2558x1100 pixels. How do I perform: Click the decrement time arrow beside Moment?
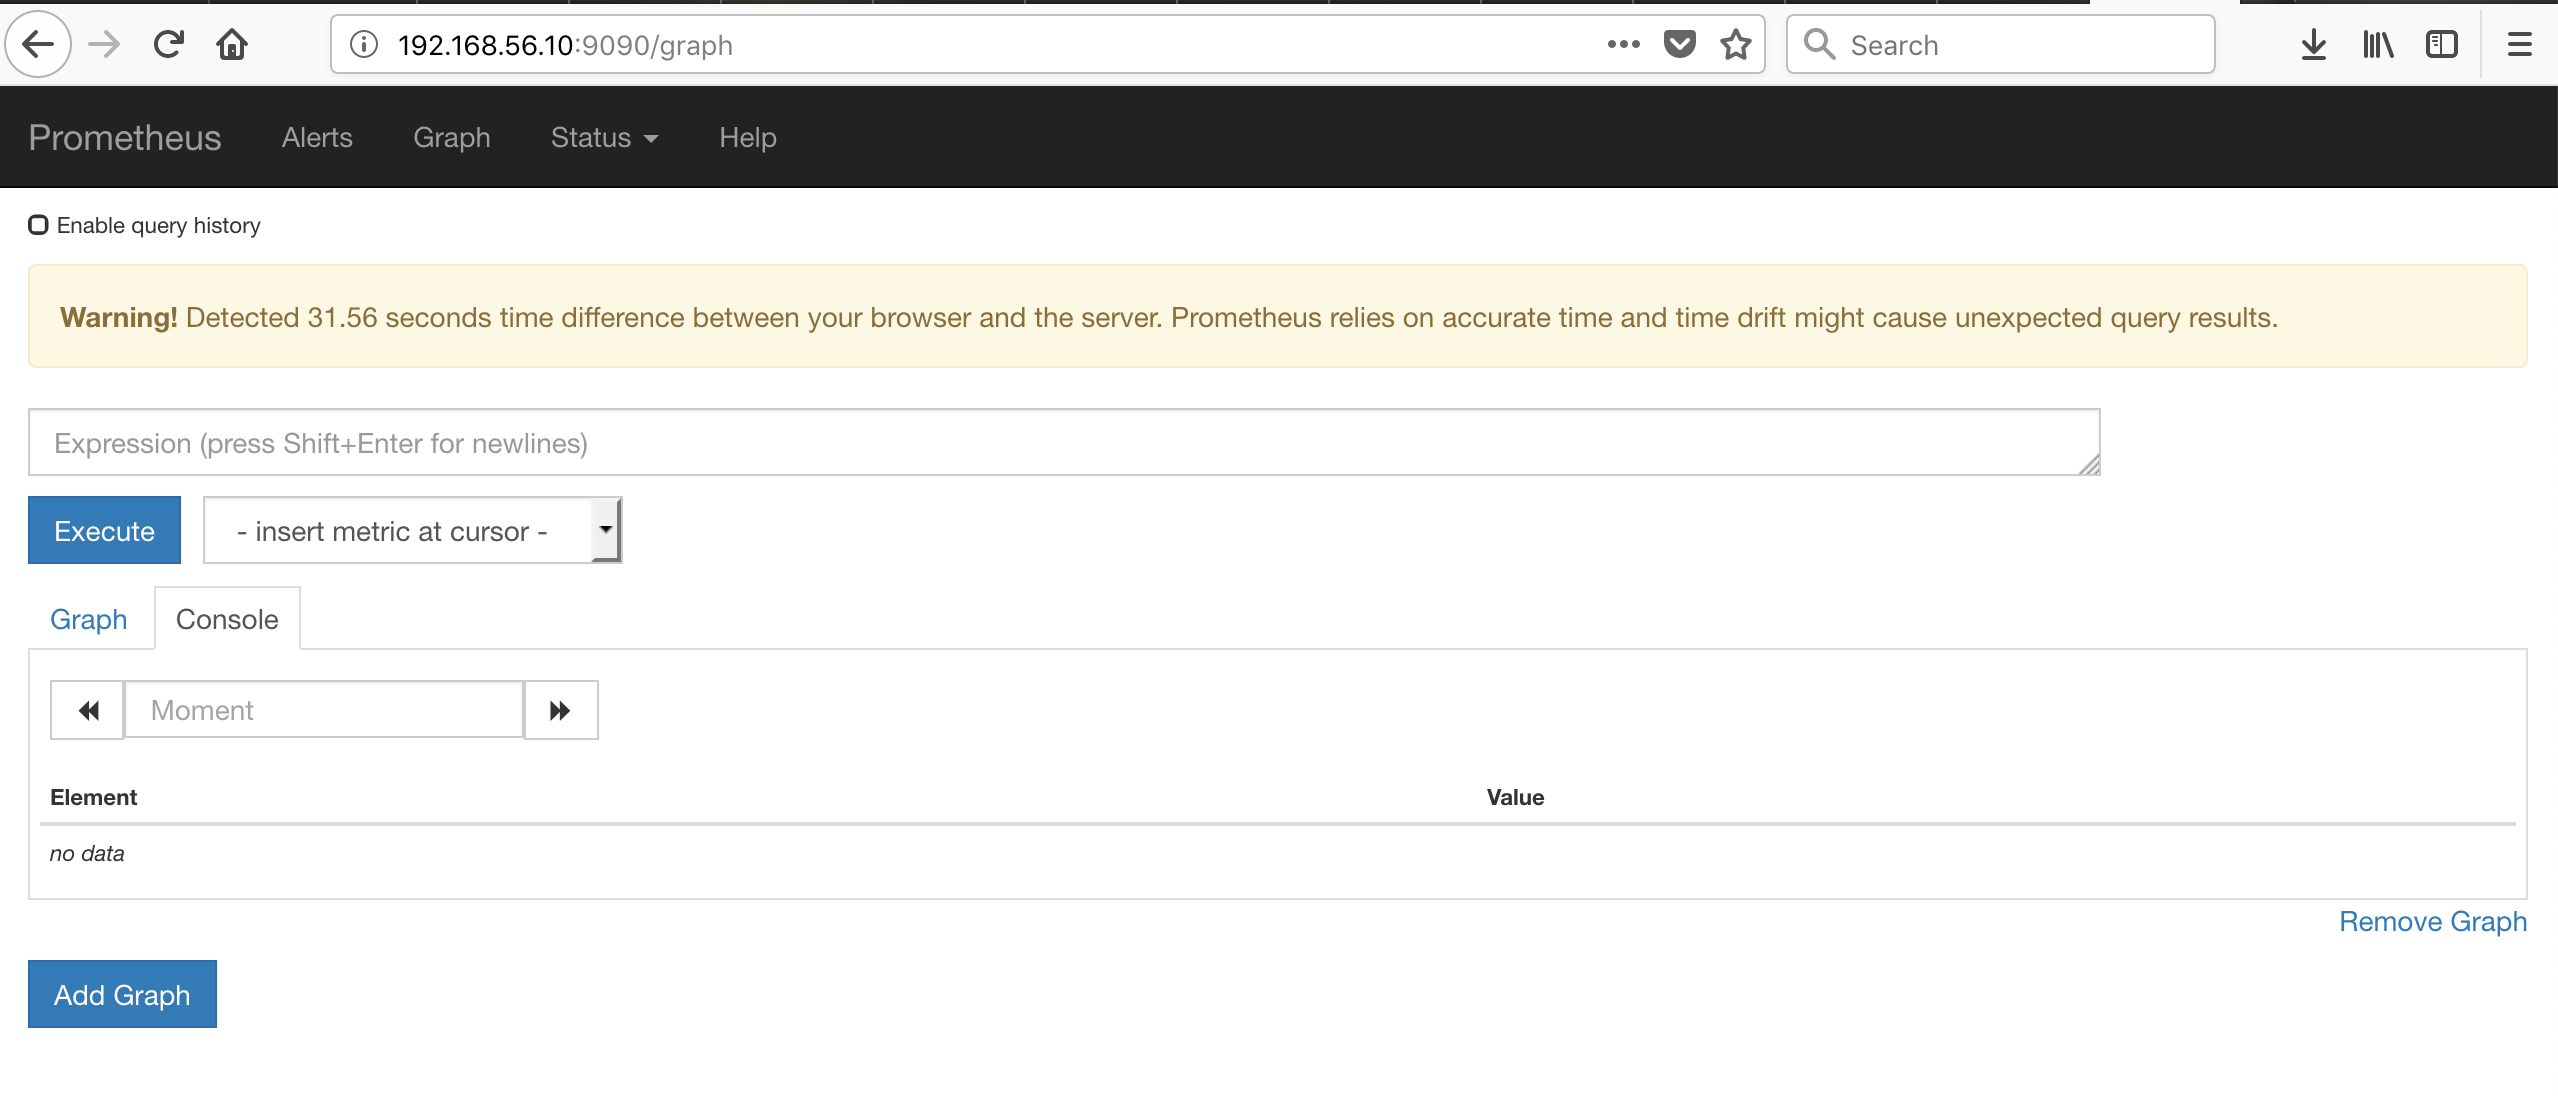click(x=87, y=709)
